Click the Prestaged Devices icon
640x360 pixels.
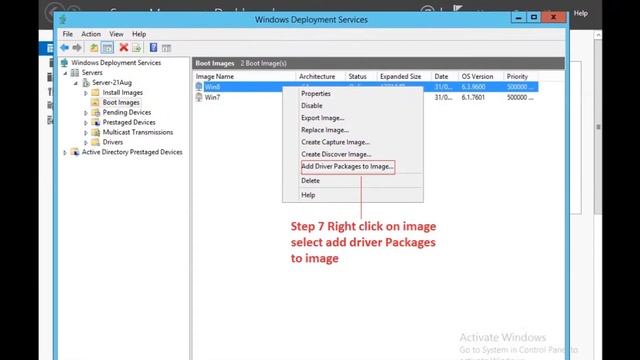(96, 122)
